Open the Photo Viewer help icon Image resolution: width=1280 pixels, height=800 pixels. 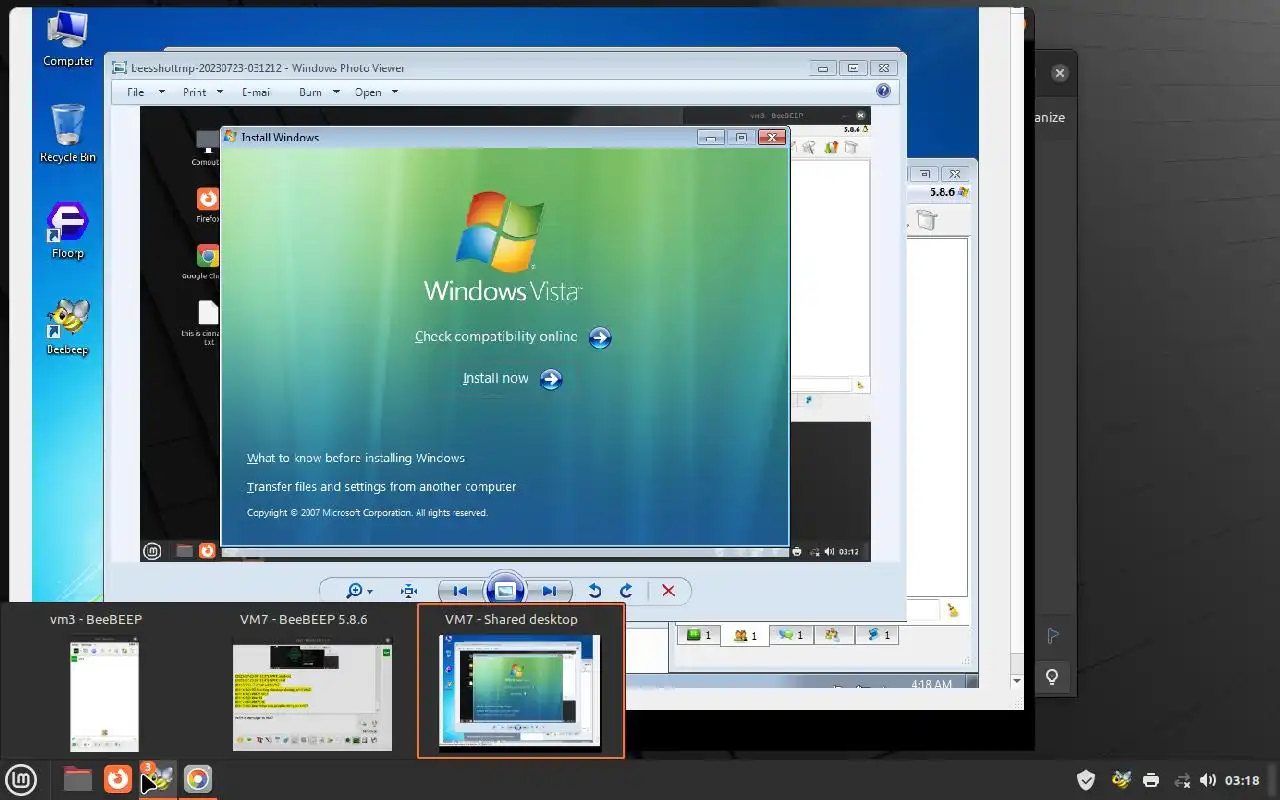pos(883,91)
